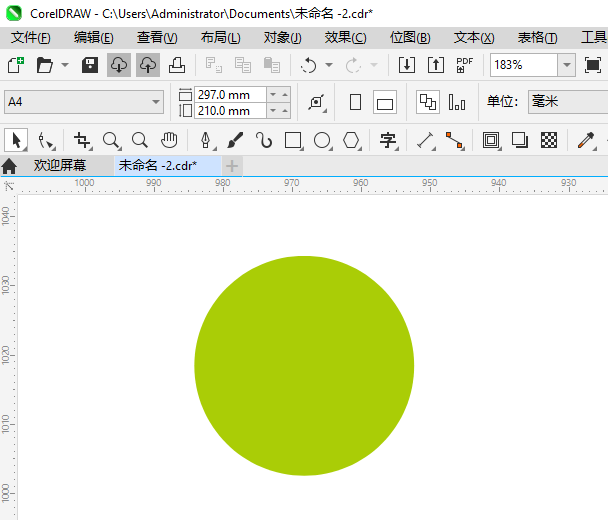Open the 文件(F) menu
The width and height of the screenshot is (608, 520).
31,38
